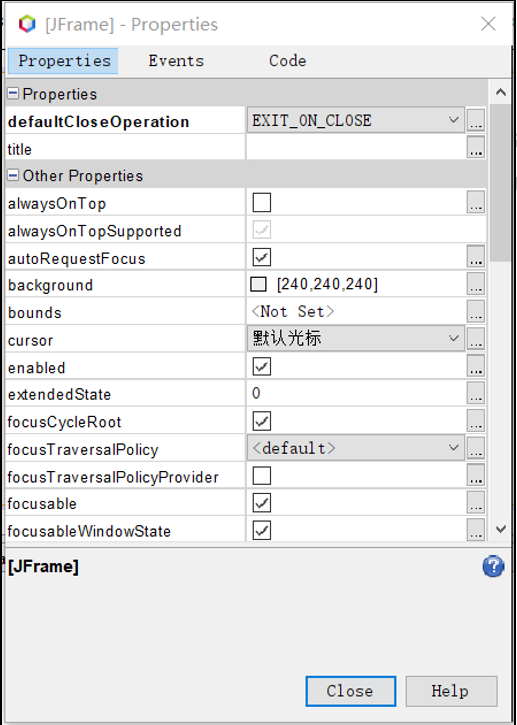Open custom editor for the defaultCloseOperation row
Viewport: 517px width, 725px height.
coord(476,121)
